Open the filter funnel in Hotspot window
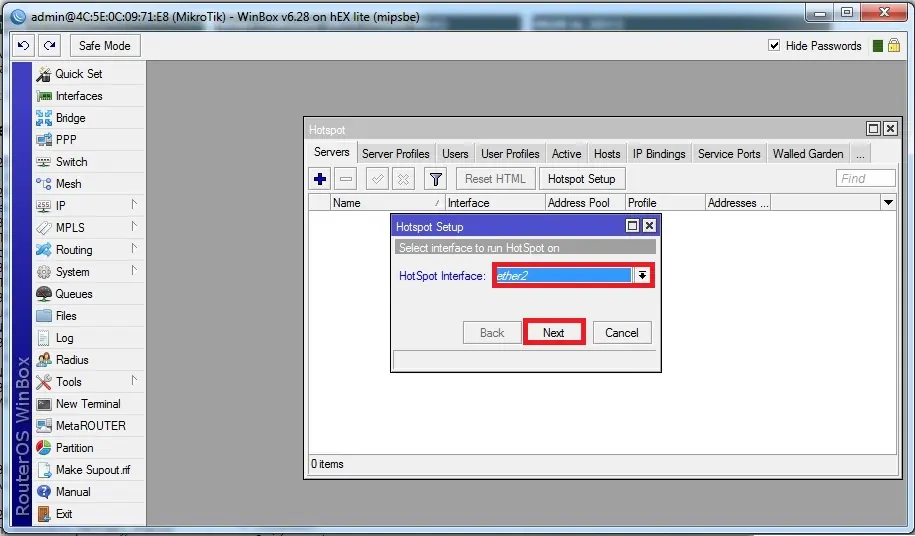The image size is (915, 536). (435, 179)
